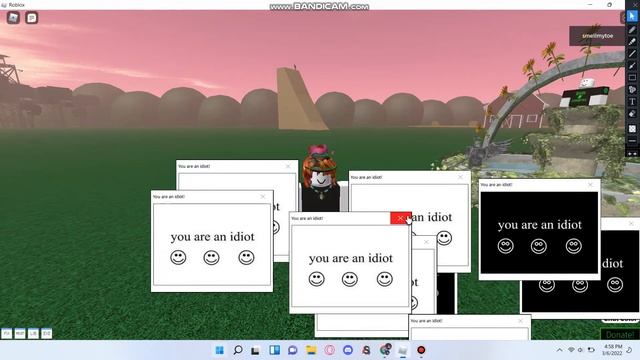Open Task View from the taskbar
The width and height of the screenshot is (640, 360).
[x=256, y=350]
